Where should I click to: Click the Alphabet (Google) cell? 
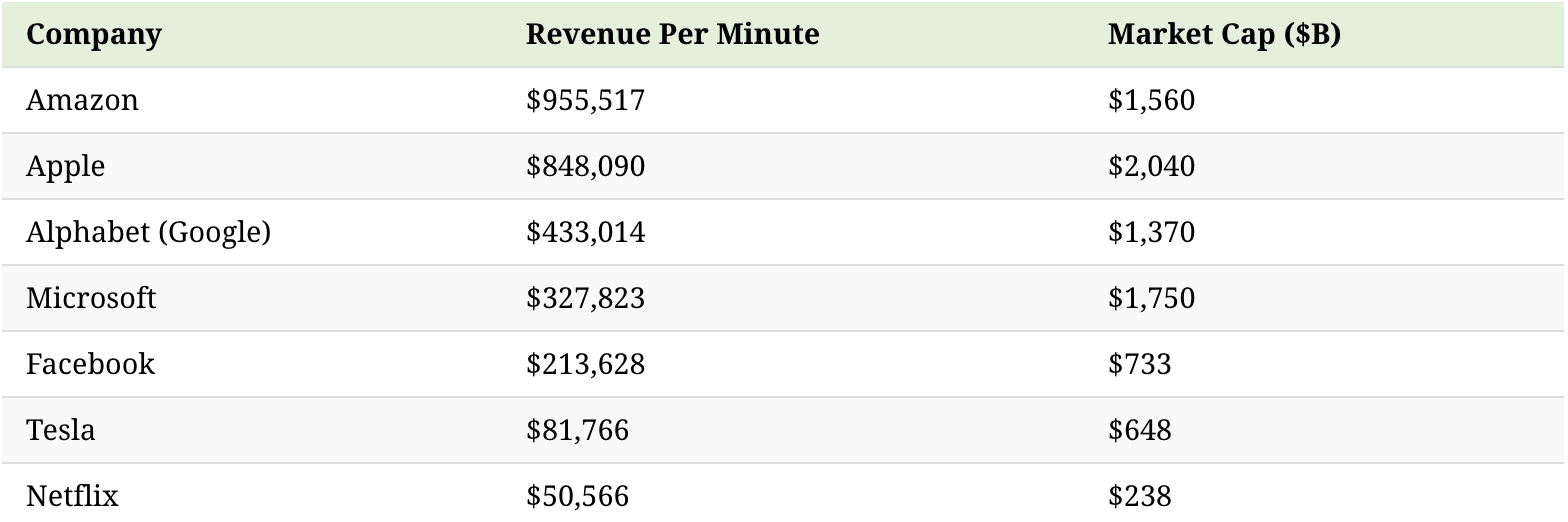[148, 232]
